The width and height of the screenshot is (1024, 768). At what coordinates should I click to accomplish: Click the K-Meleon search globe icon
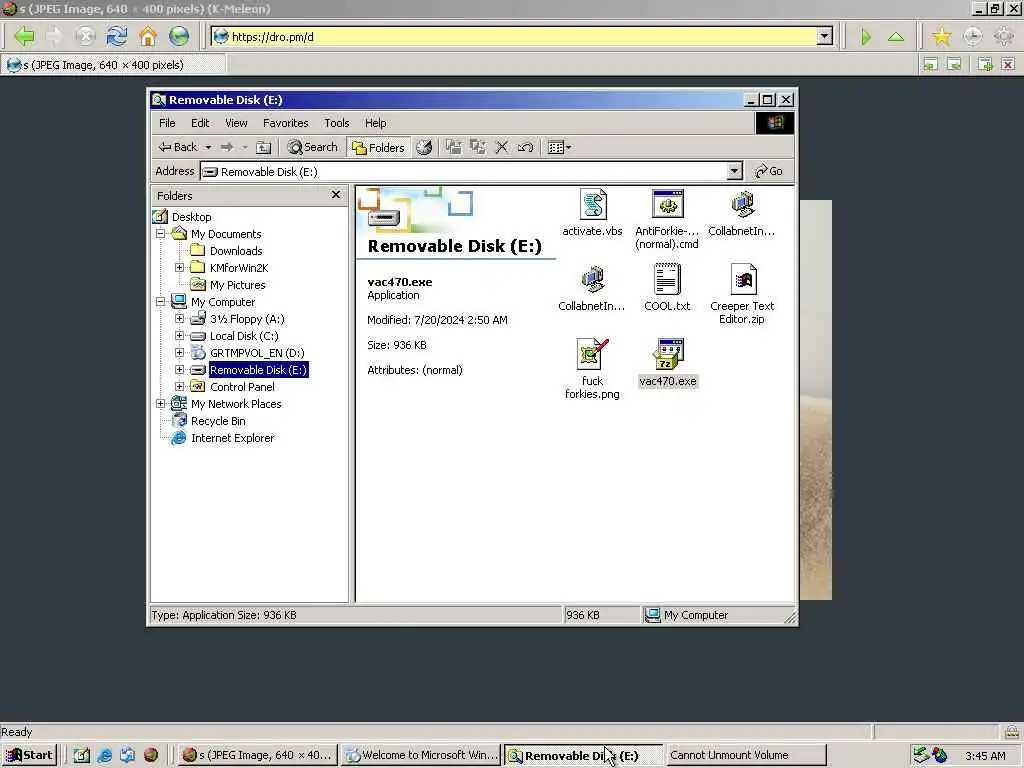click(x=179, y=36)
